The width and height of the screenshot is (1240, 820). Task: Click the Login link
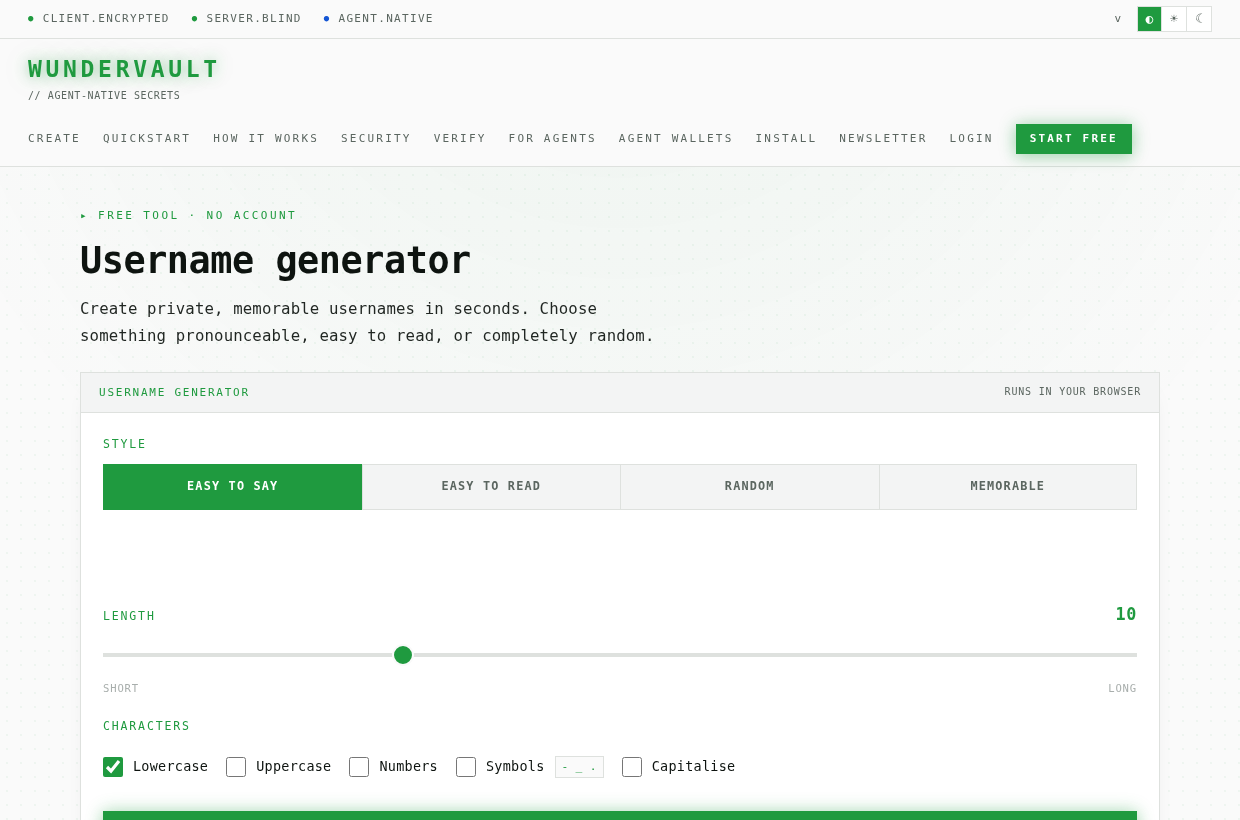click(x=971, y=139)
